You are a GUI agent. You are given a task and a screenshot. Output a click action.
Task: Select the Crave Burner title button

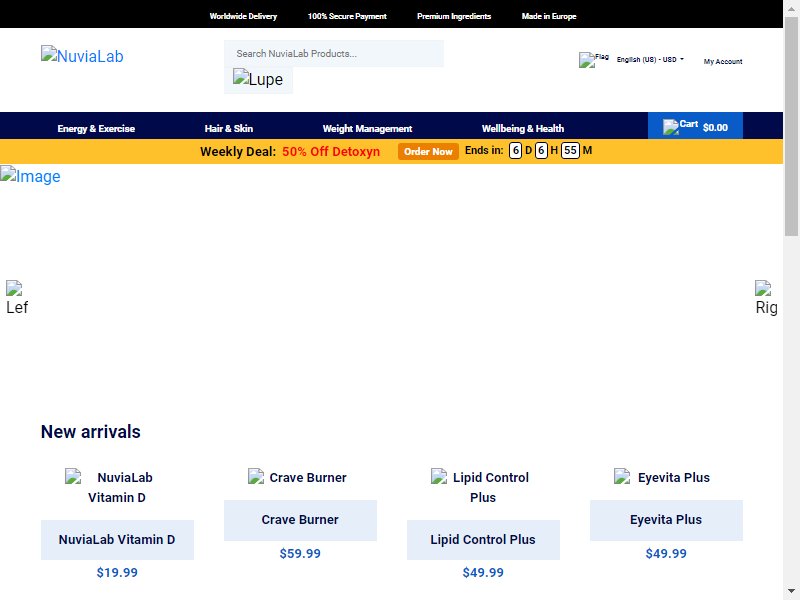point(300,520)
